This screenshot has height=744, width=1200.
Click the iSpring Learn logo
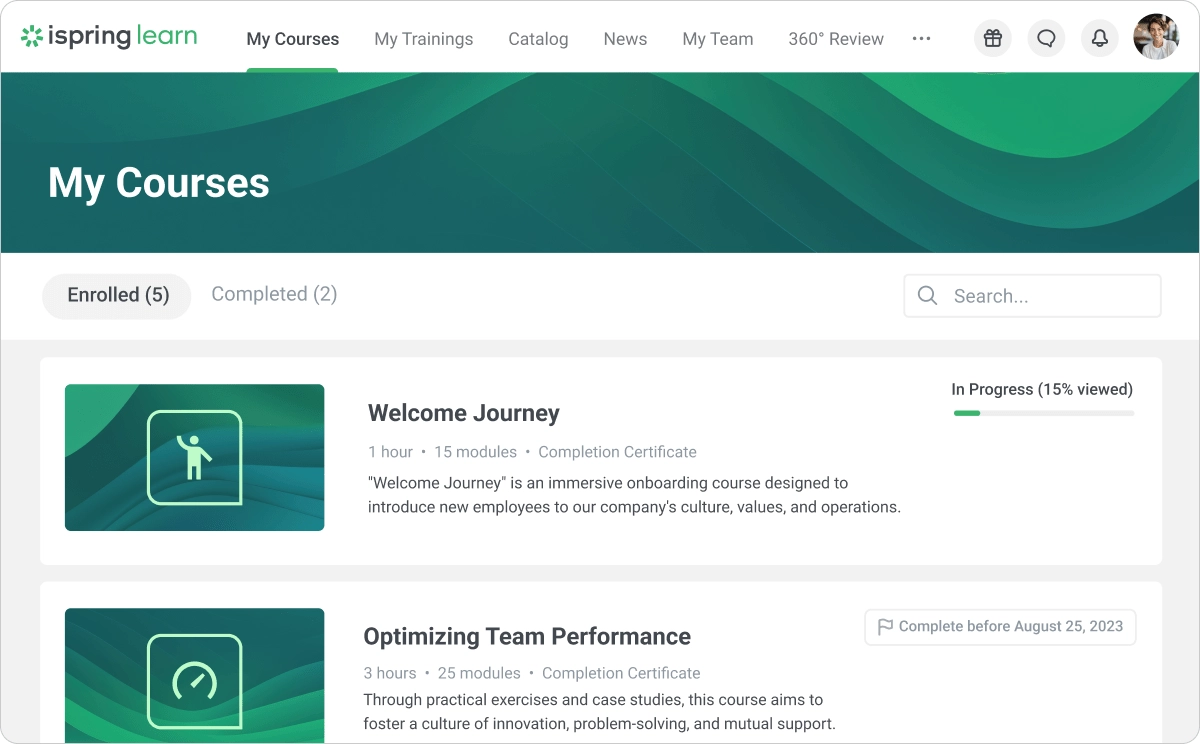[109, 37]
